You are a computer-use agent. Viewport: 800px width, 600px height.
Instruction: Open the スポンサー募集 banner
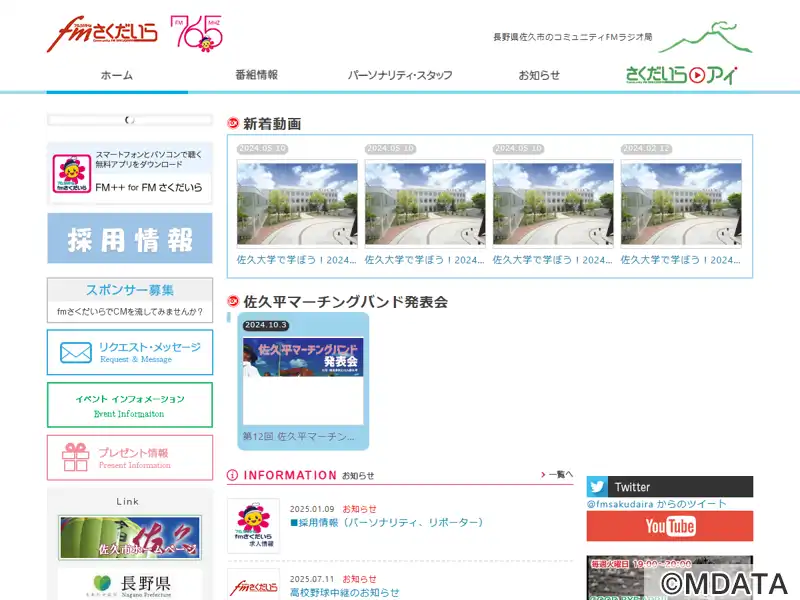click(130, 300)
